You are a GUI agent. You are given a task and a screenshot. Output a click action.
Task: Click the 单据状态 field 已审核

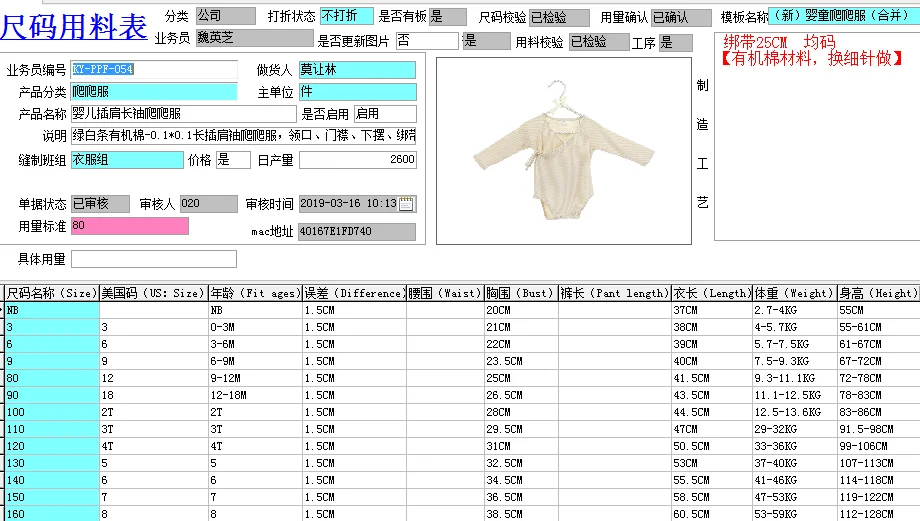pyautogui.click(x=100, y=204)
